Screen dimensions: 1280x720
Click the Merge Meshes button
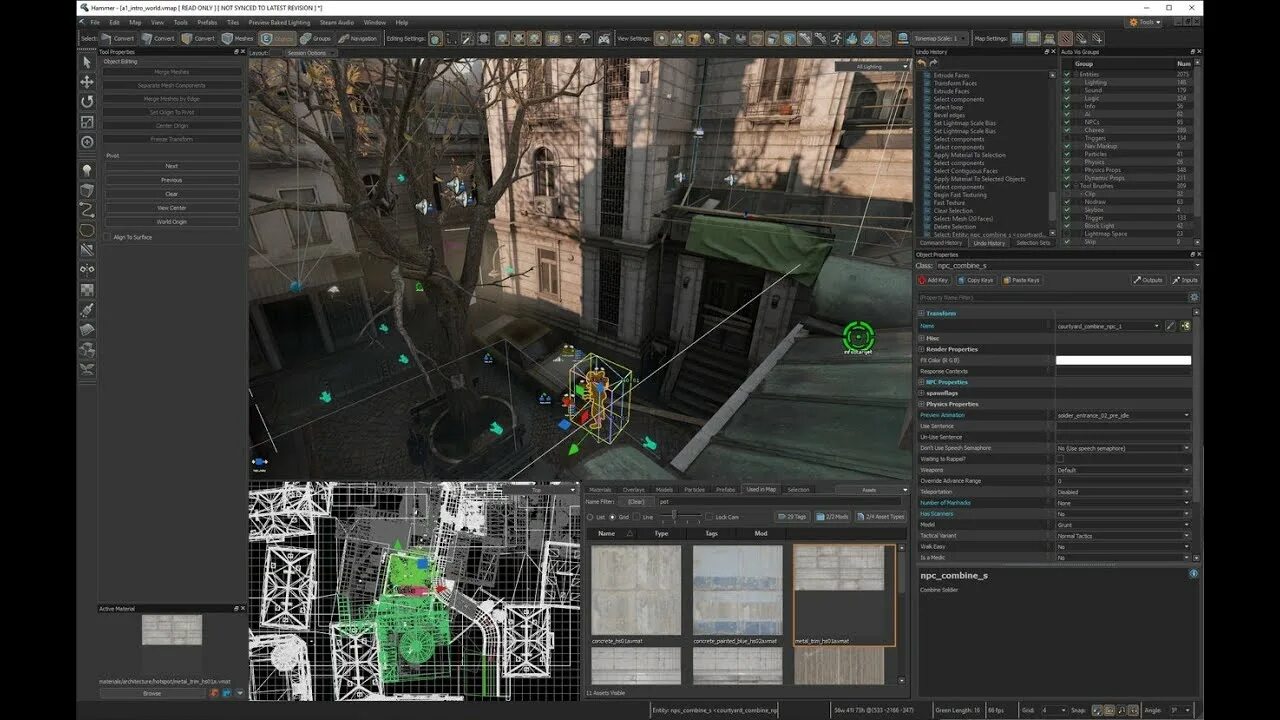coord(172,72)
